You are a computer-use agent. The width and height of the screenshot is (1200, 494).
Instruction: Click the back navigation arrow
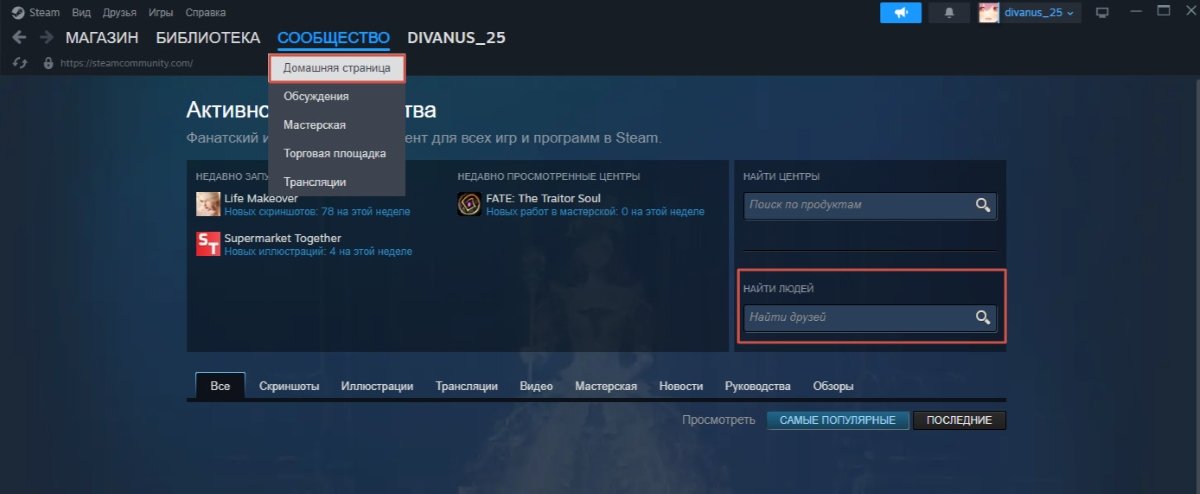click(20, 38)
